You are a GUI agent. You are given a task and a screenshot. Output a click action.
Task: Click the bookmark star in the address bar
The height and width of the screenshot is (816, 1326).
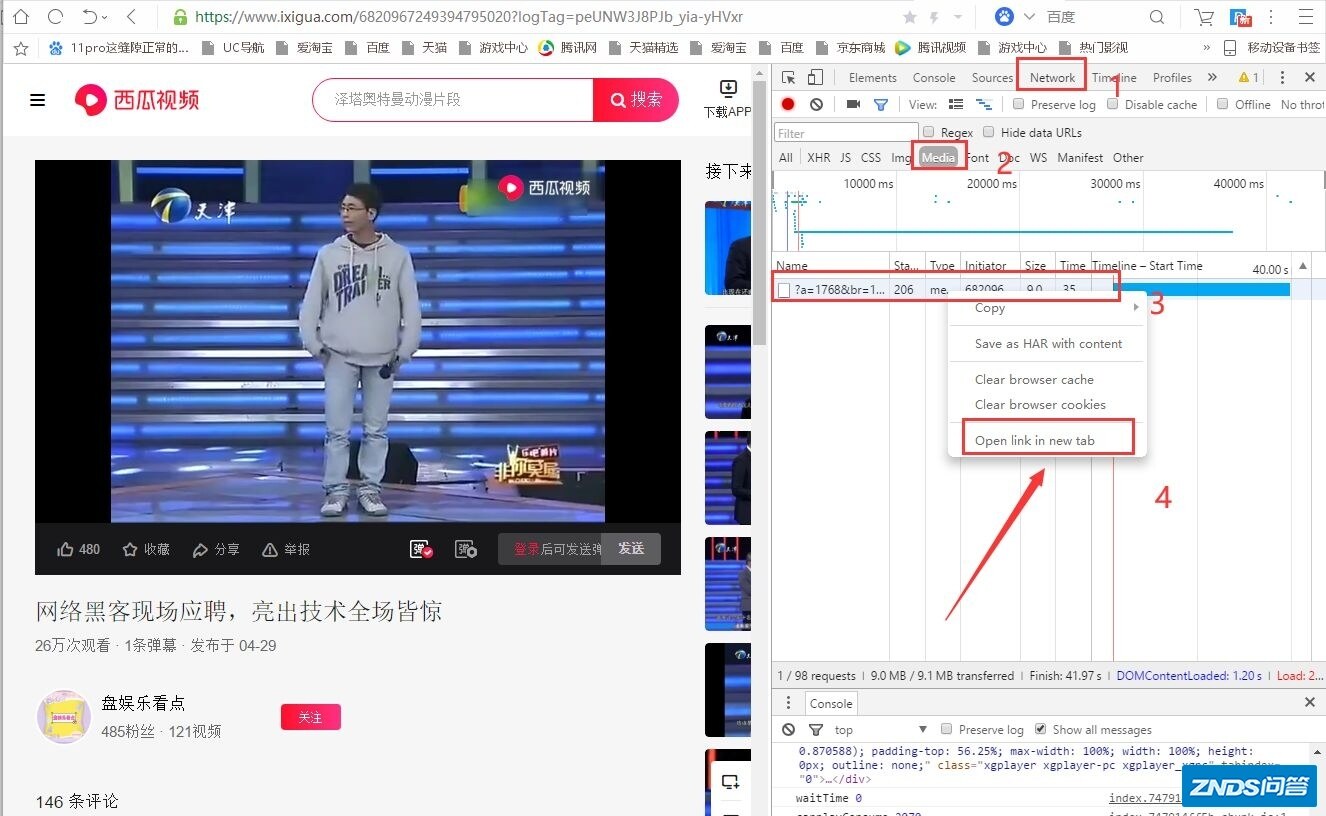pyautogui.click(x=909, y=17)
